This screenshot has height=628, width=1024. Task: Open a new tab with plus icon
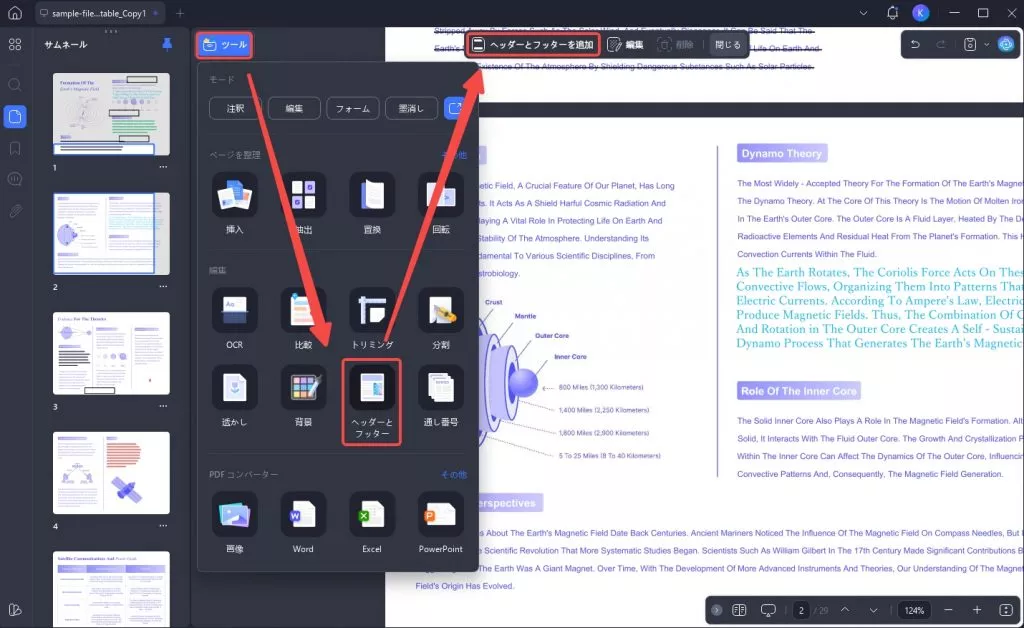tap(180, 13)
